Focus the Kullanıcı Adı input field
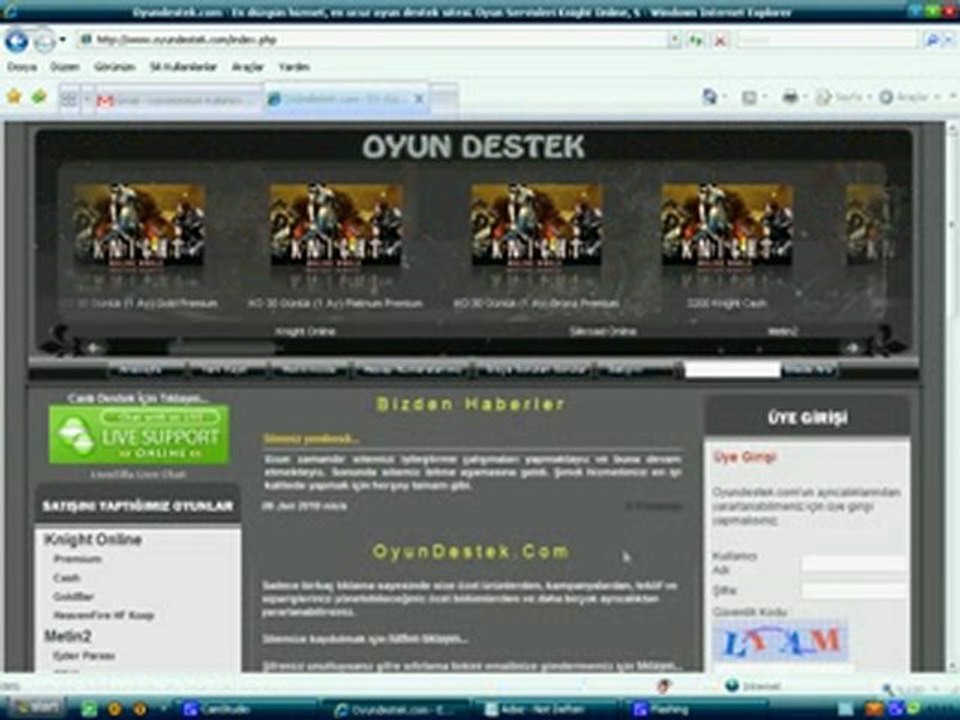960x720 pixels. [853, 563]
